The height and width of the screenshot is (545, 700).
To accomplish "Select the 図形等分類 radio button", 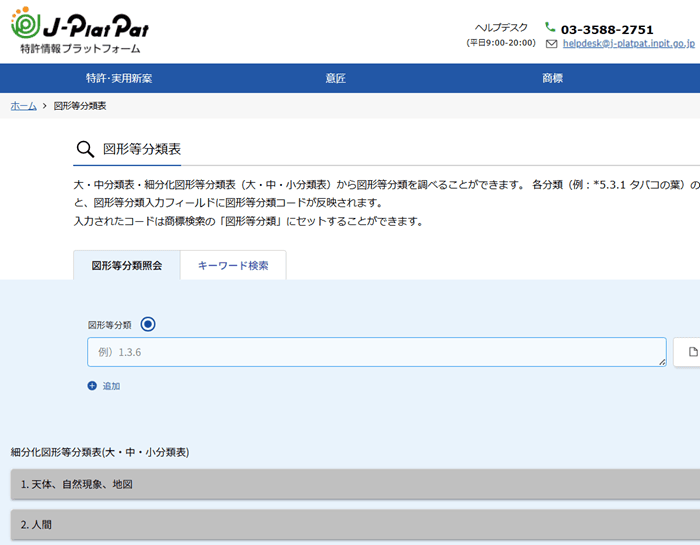I will click(148, 324).
